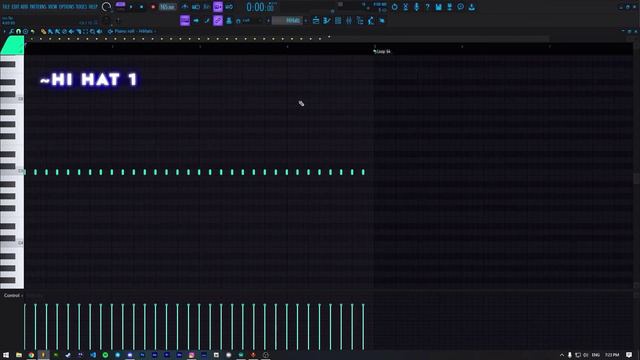Click the undo history icon
This screenshot has width=640, height=360.
395,7
